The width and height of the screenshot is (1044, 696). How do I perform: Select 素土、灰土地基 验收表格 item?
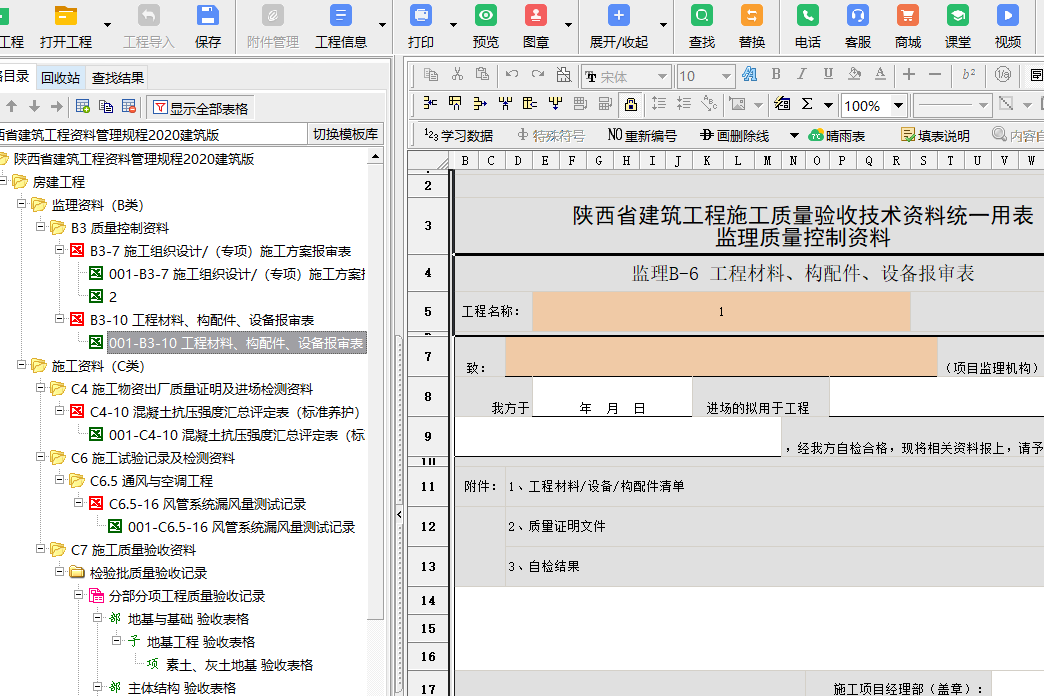[239, 665]
